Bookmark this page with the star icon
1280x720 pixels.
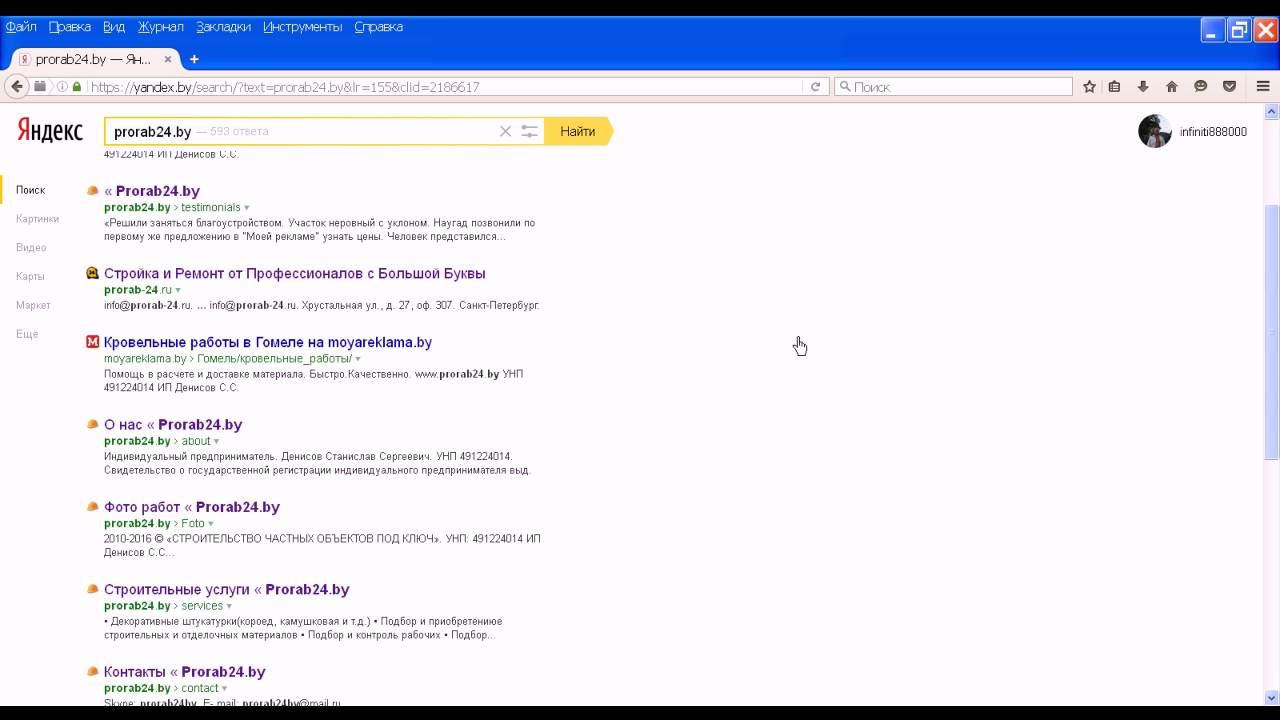tap(1089, 87)
